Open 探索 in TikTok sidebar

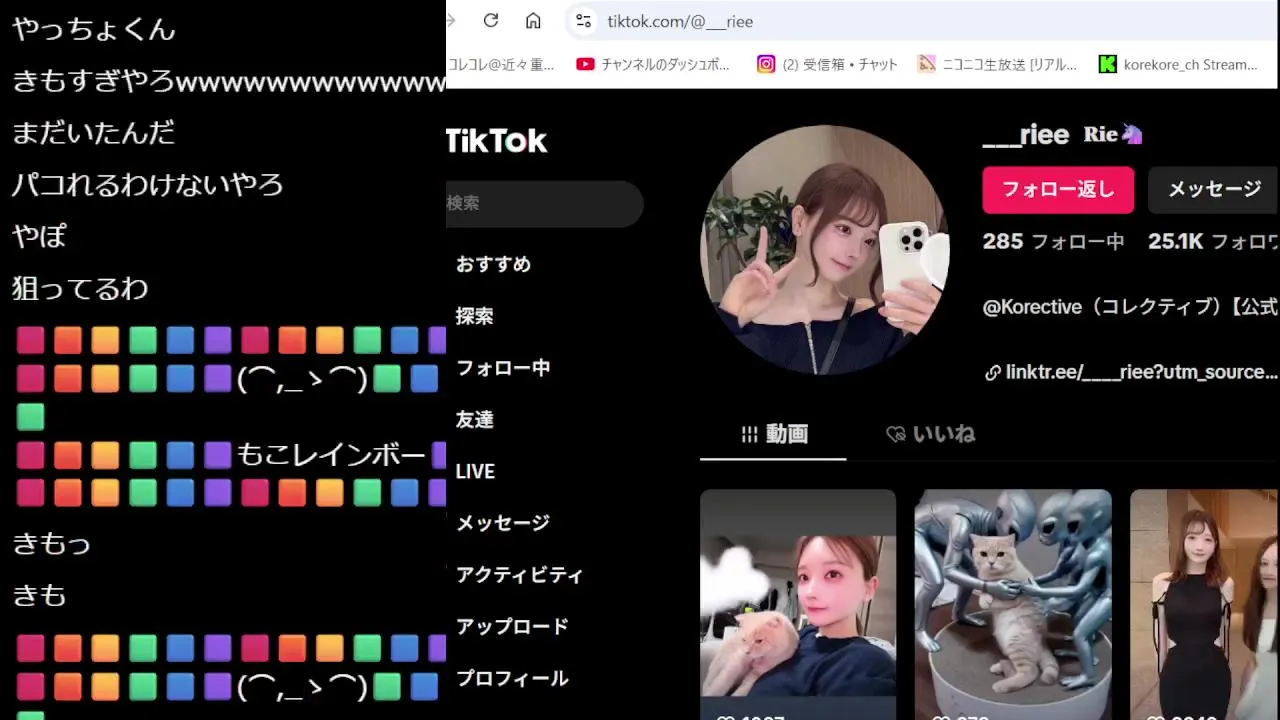tap(474, 316)
